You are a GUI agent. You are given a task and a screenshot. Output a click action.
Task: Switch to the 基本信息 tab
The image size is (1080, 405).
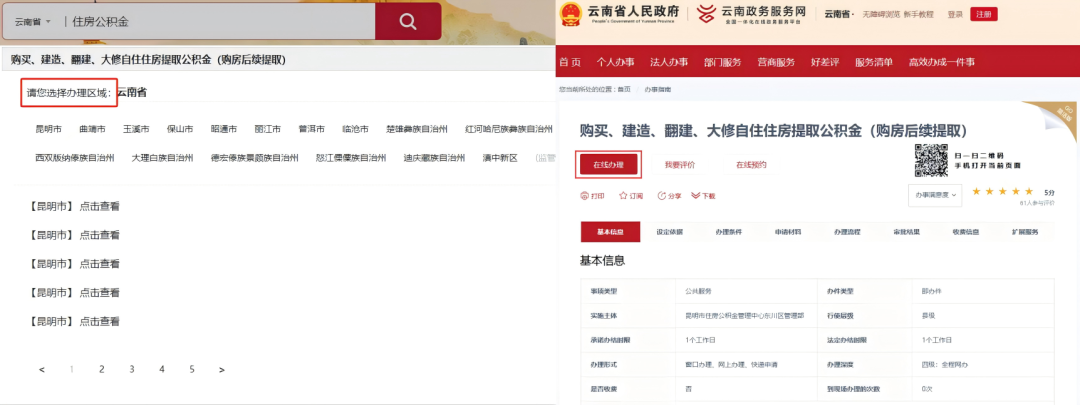point(610,232)
